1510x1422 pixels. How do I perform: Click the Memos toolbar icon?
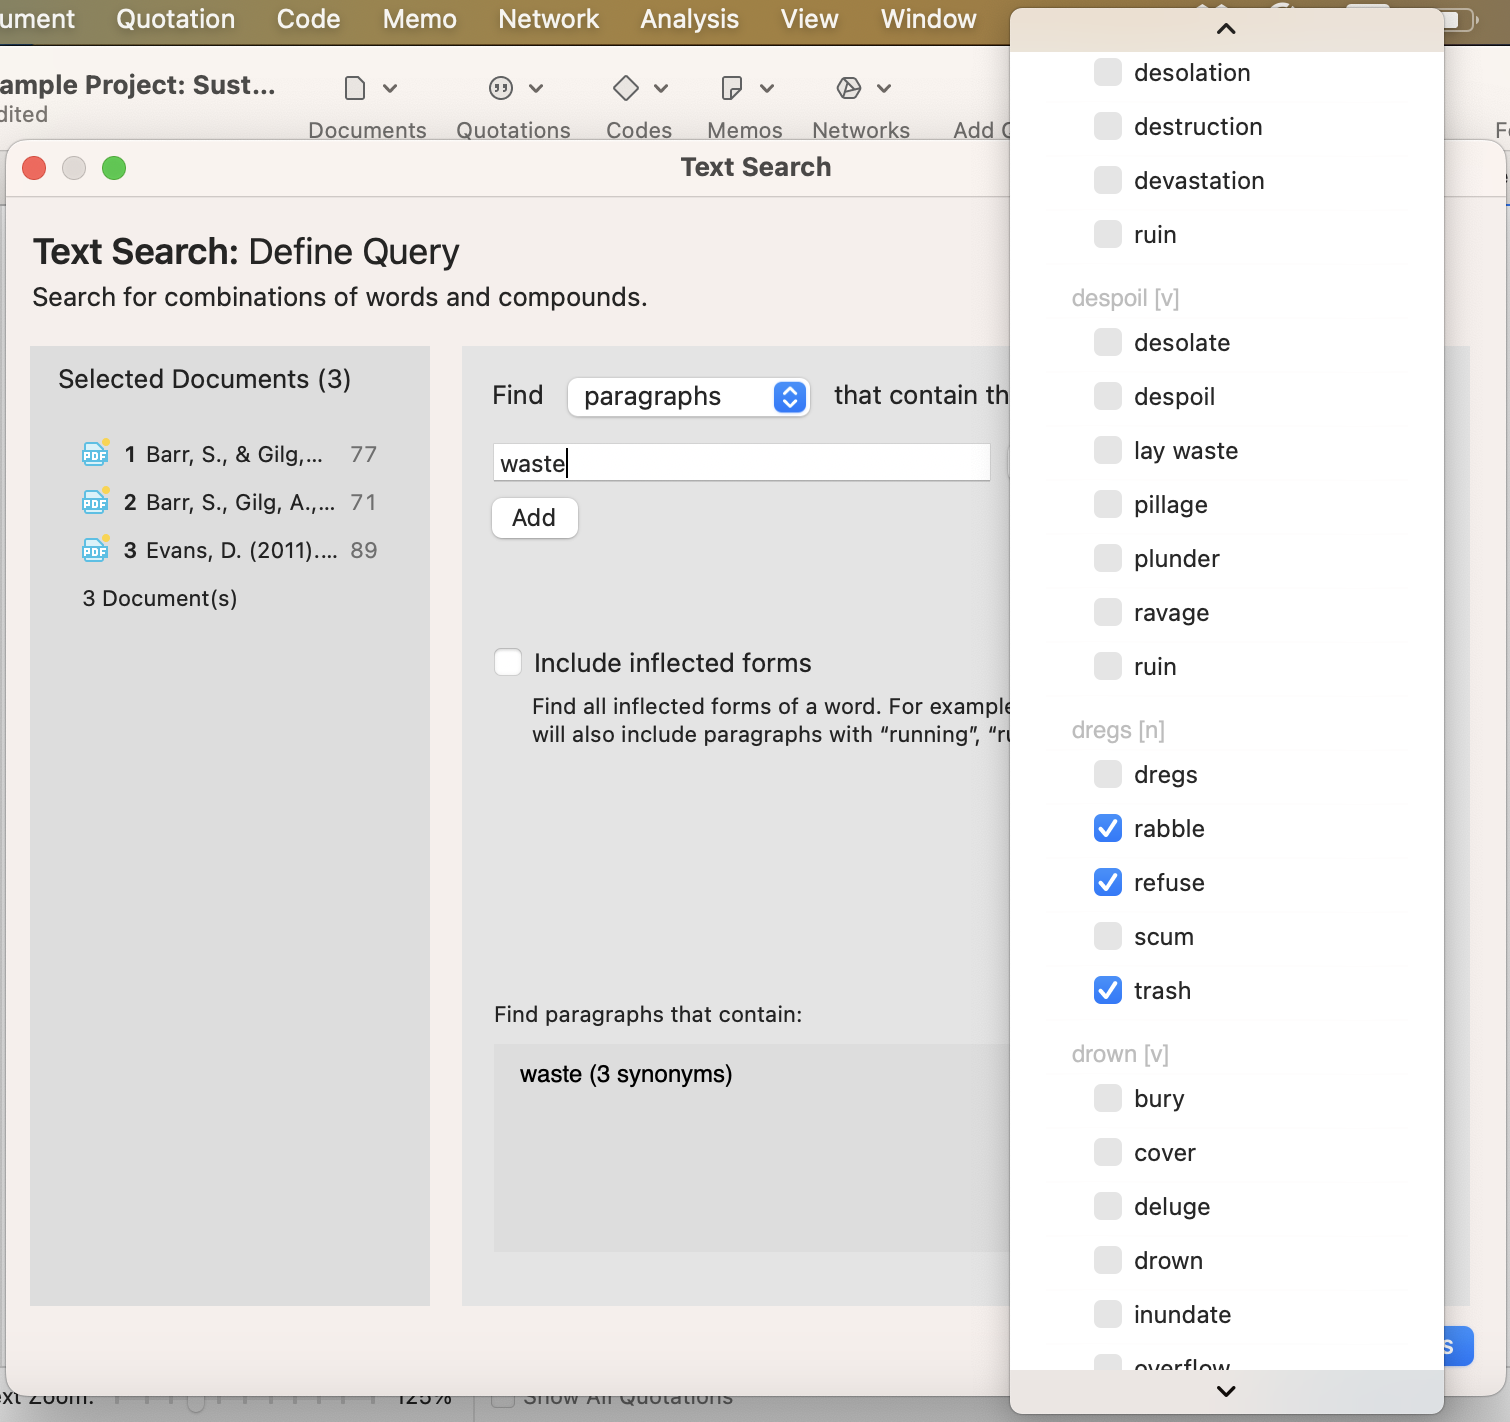pos(732,89)
